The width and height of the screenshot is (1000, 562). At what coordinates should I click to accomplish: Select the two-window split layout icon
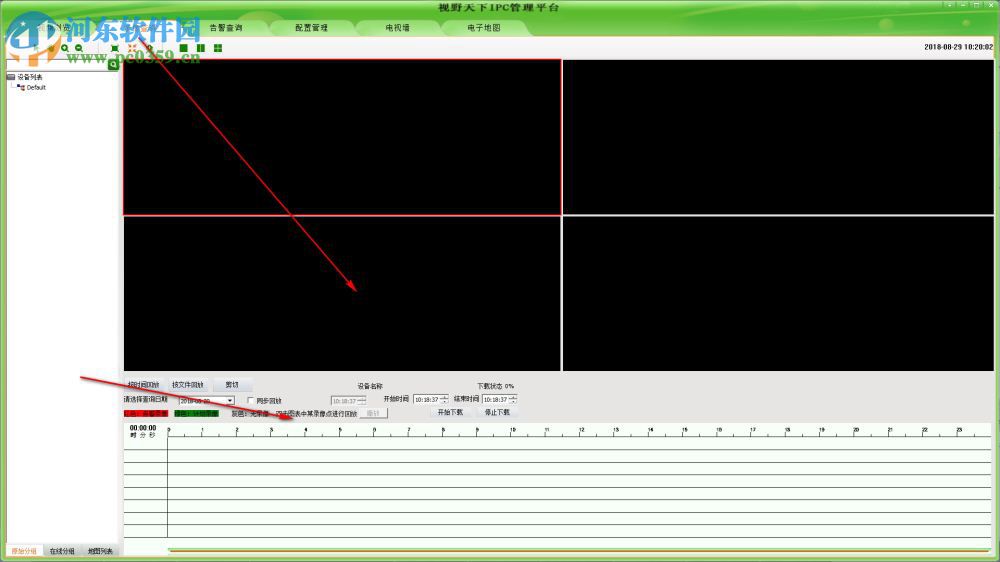201,48
